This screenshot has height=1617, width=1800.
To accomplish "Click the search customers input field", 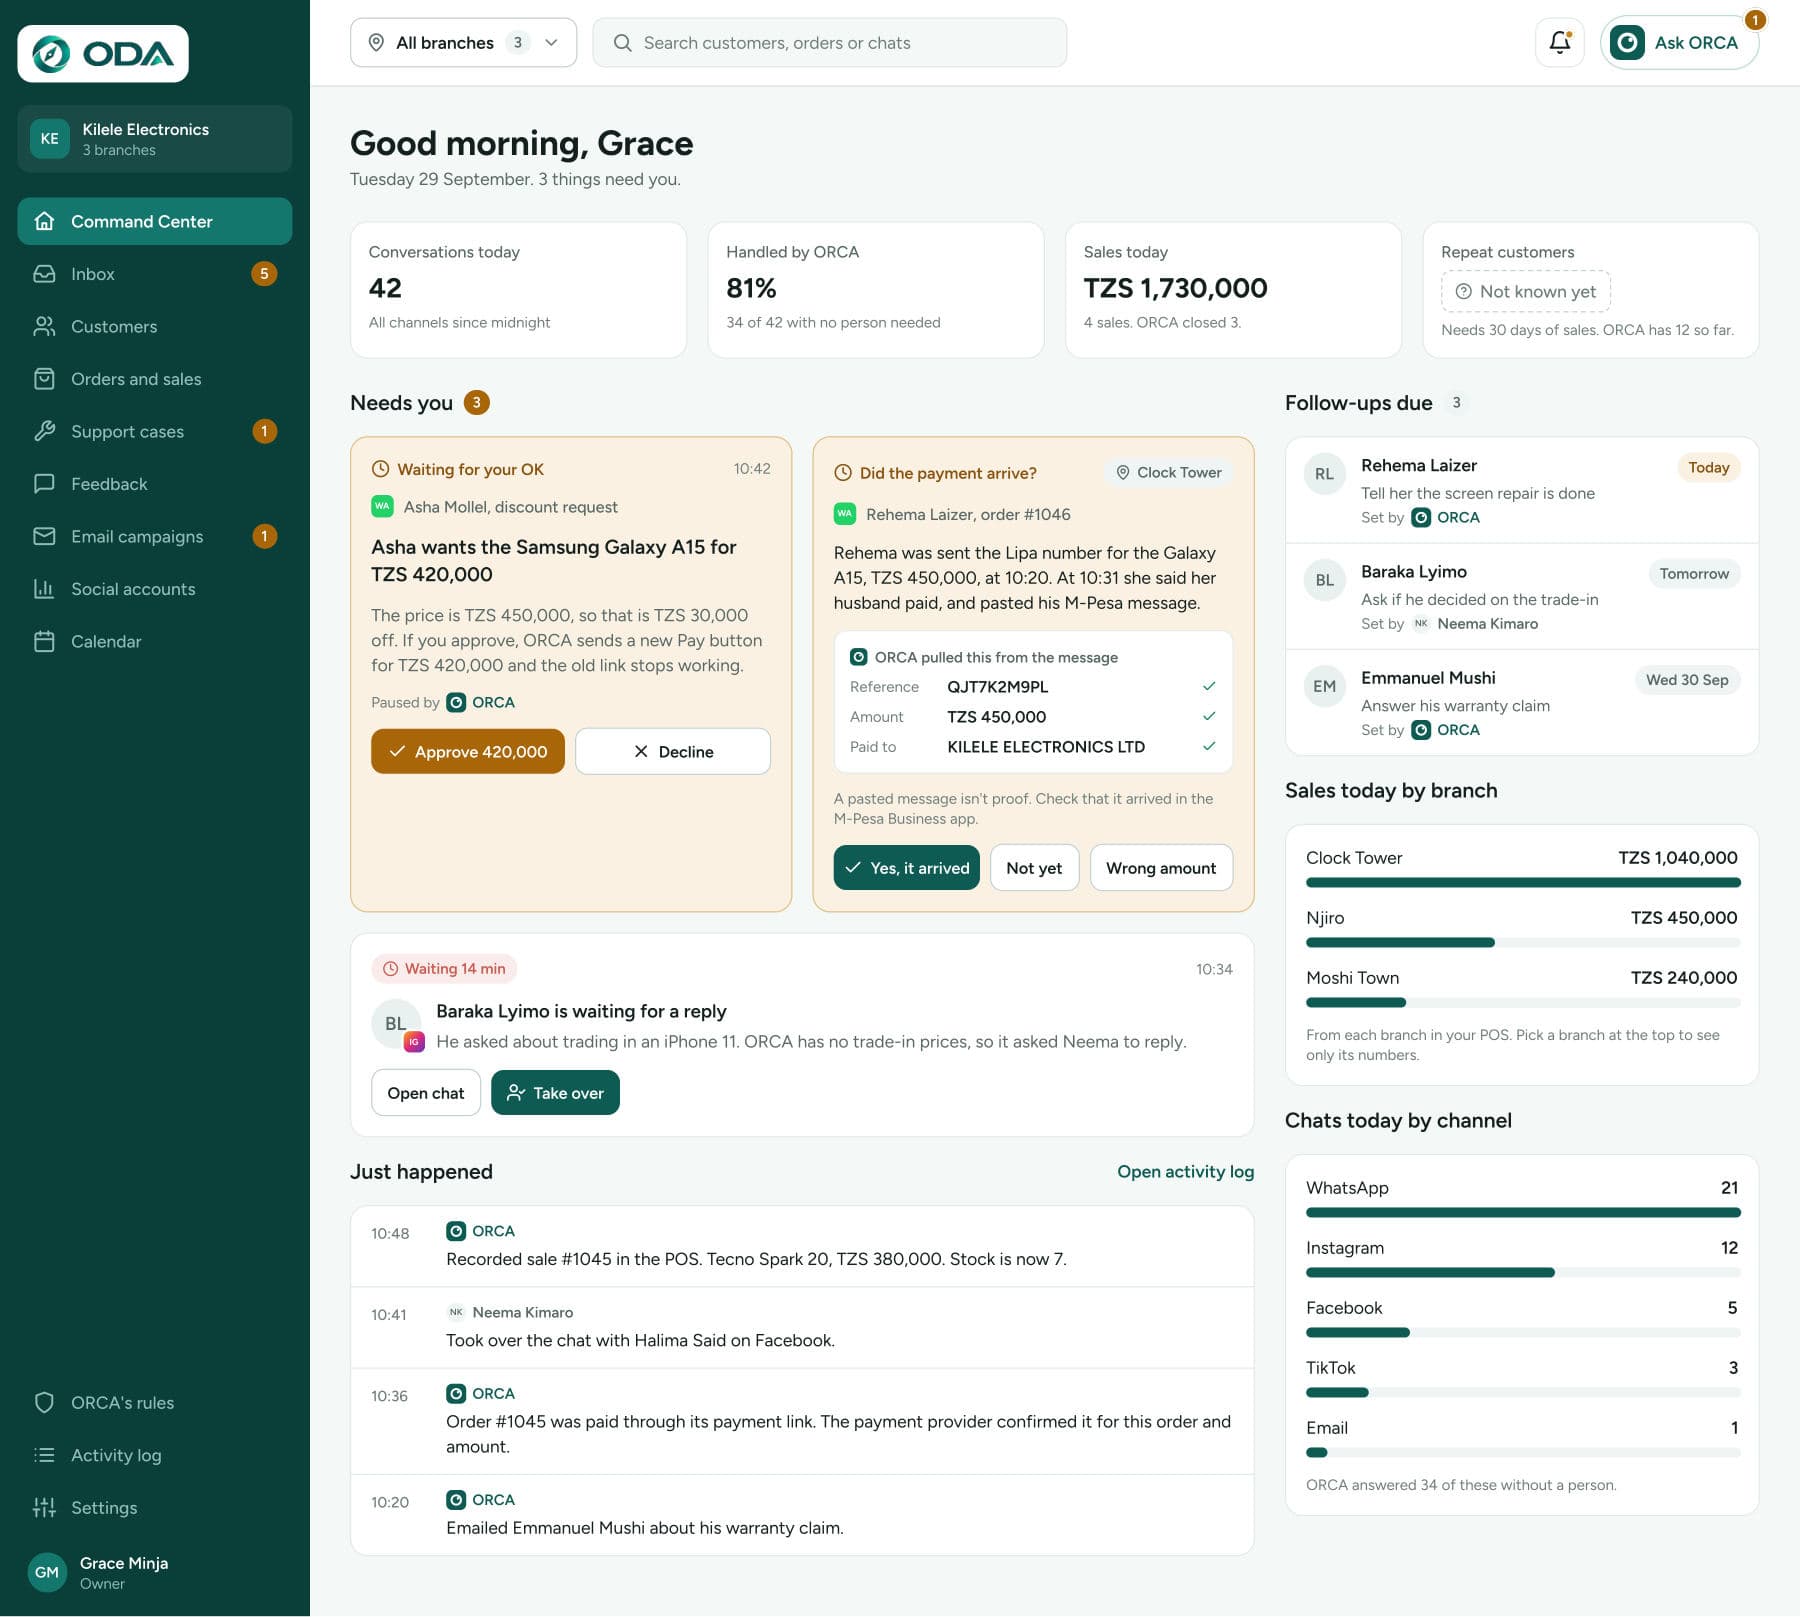I will click(x=829, y=43).
